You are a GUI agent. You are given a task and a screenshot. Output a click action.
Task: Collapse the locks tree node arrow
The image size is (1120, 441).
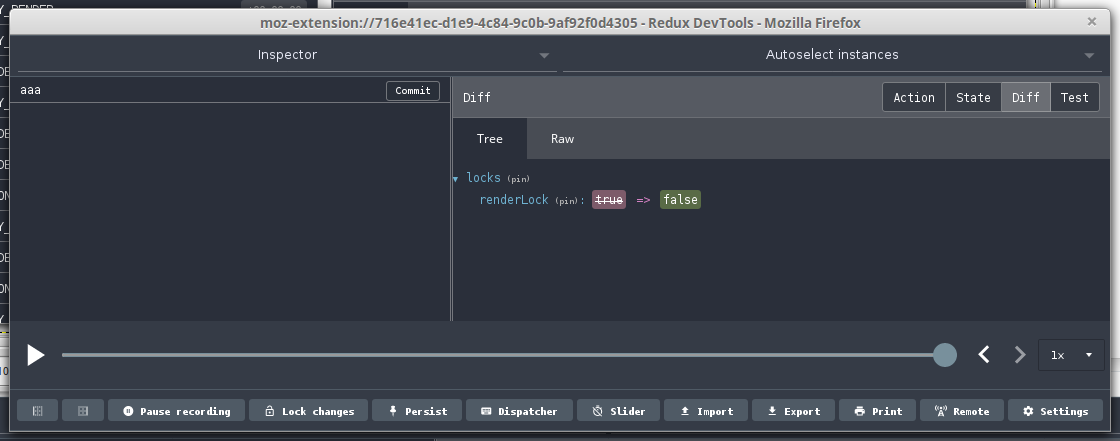[456, 179]
